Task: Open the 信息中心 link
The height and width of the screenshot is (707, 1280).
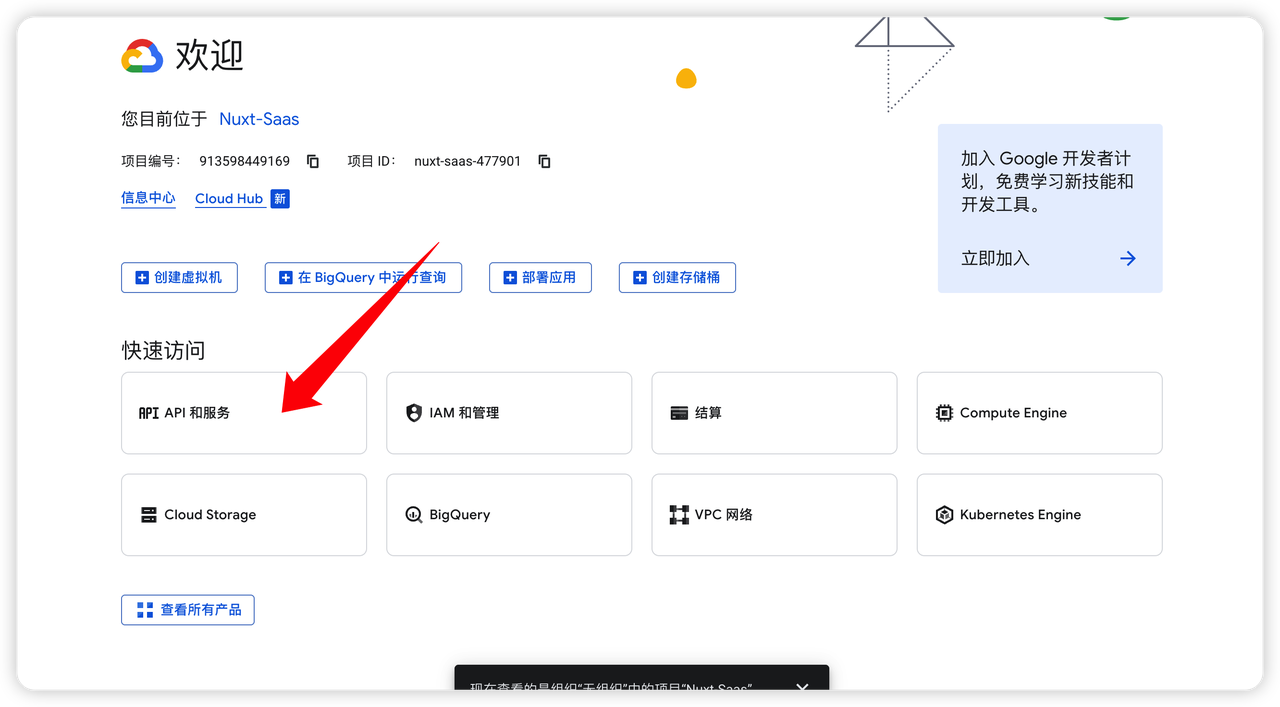Action: point(148,198)
